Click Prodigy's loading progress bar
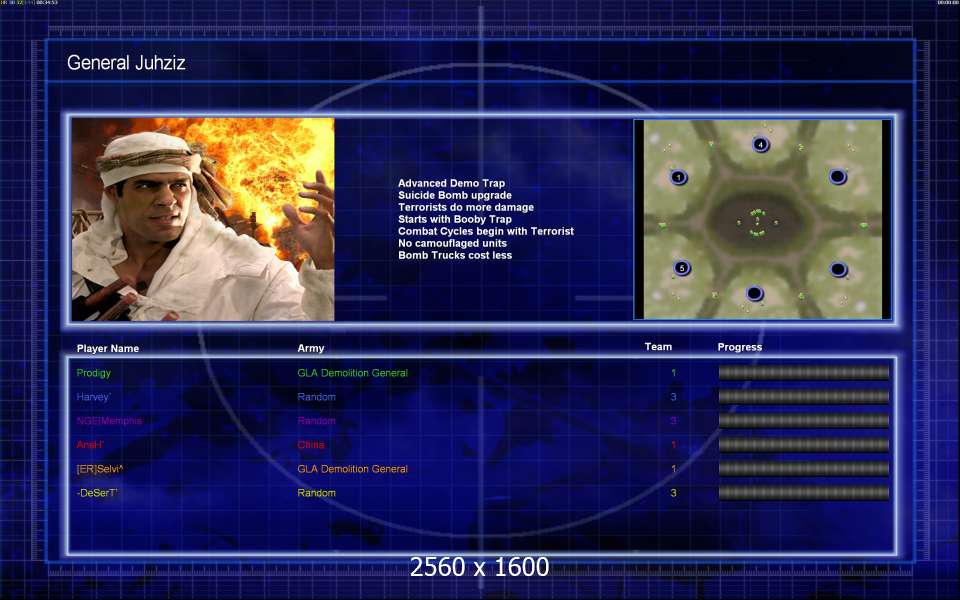This screenshot has width=960, height=600. click(804, 372)
